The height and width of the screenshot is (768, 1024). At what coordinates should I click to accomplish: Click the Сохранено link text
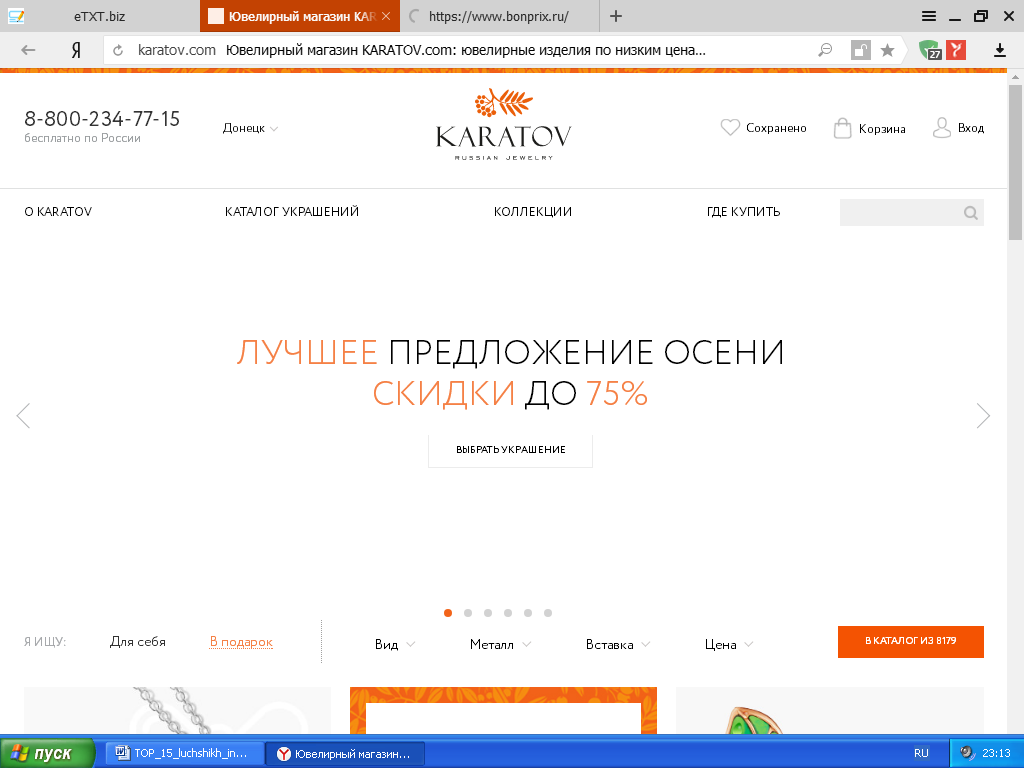(x=776, y=128)
